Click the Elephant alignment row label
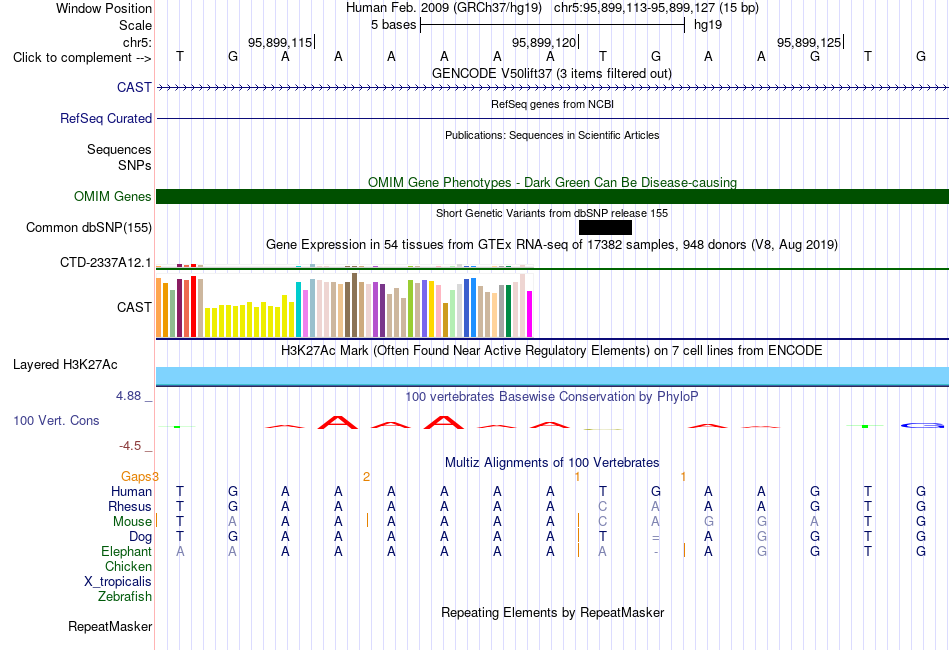950x650 pixels. click(x=126, y=551)
